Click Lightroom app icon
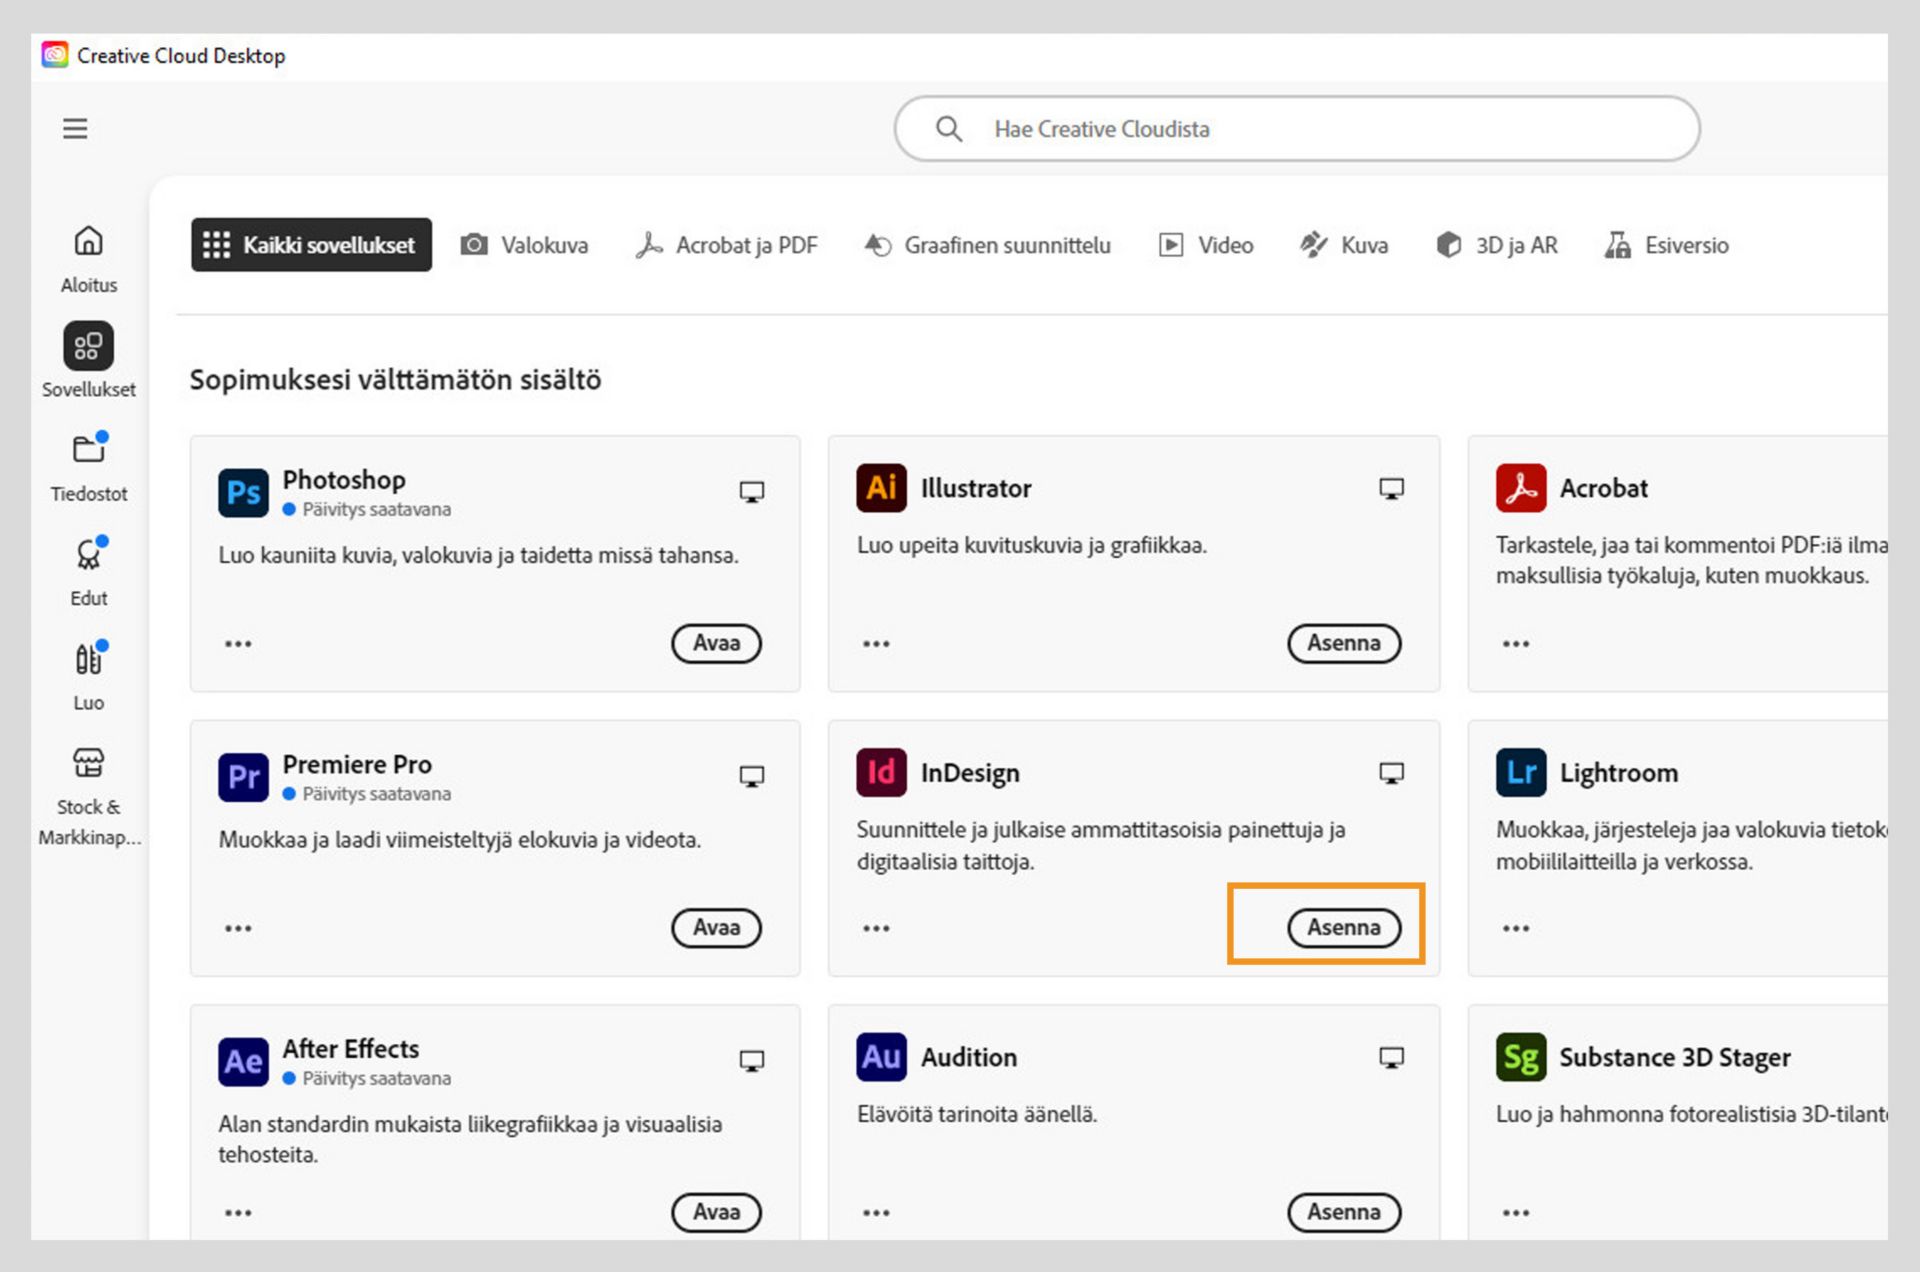The image size is (1920, 1272). (x=1520, y=773)
